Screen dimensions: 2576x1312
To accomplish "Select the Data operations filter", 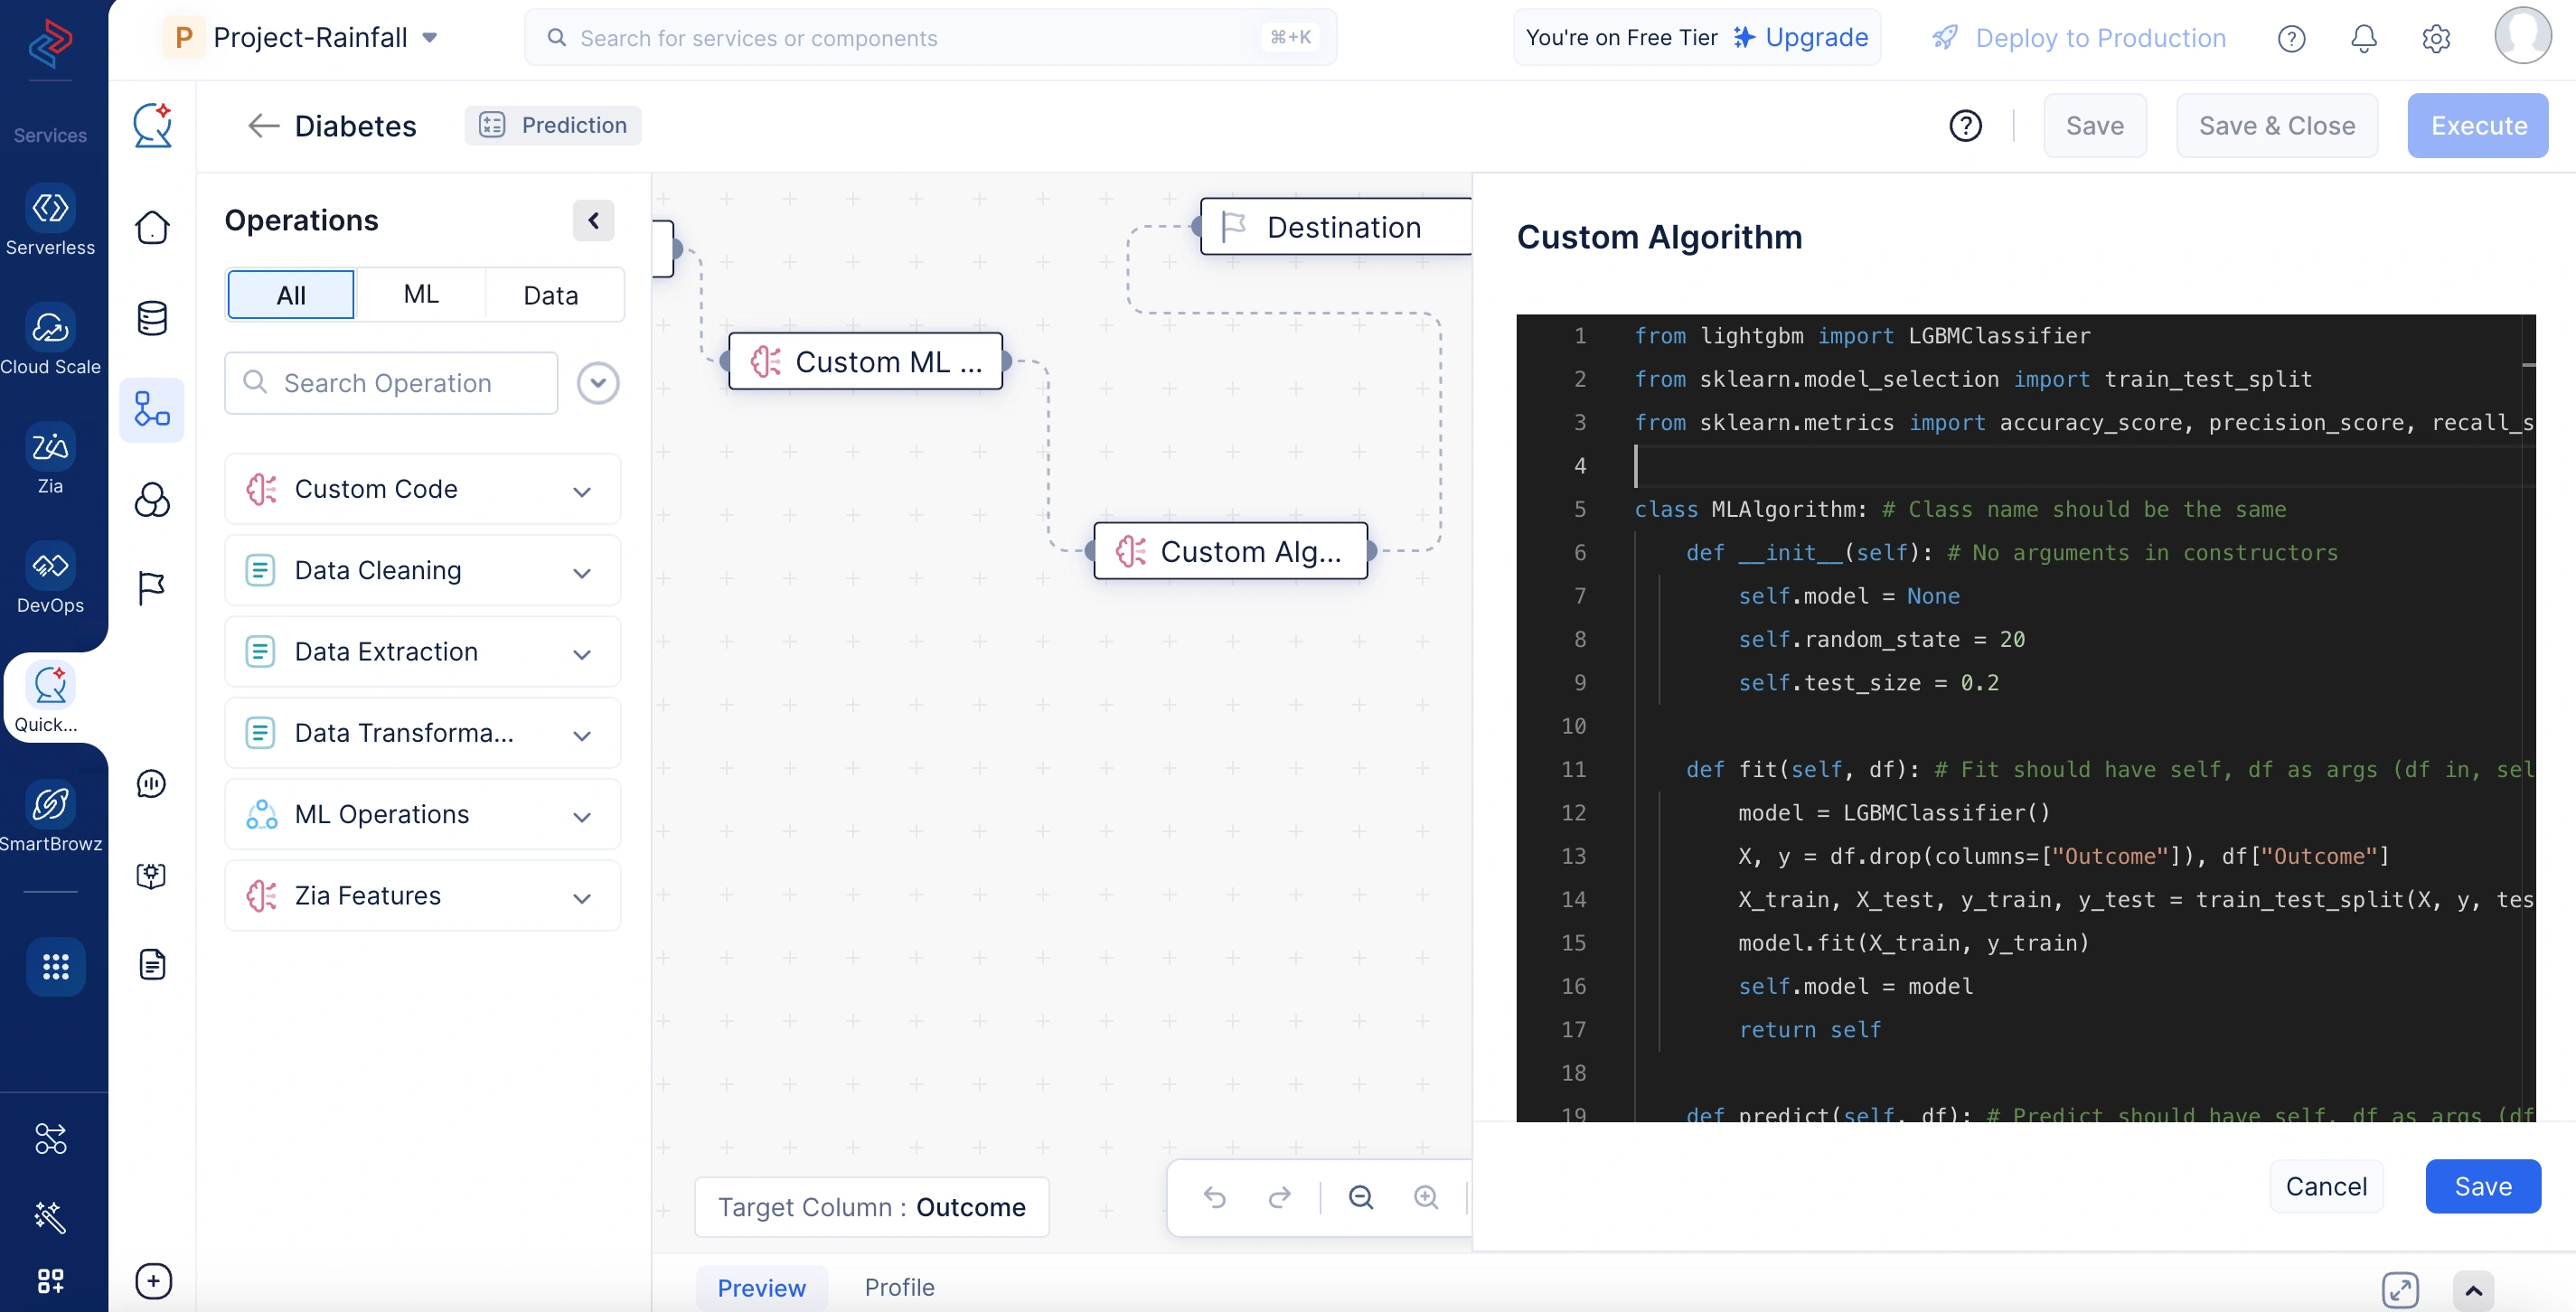I will pos(550,294).
